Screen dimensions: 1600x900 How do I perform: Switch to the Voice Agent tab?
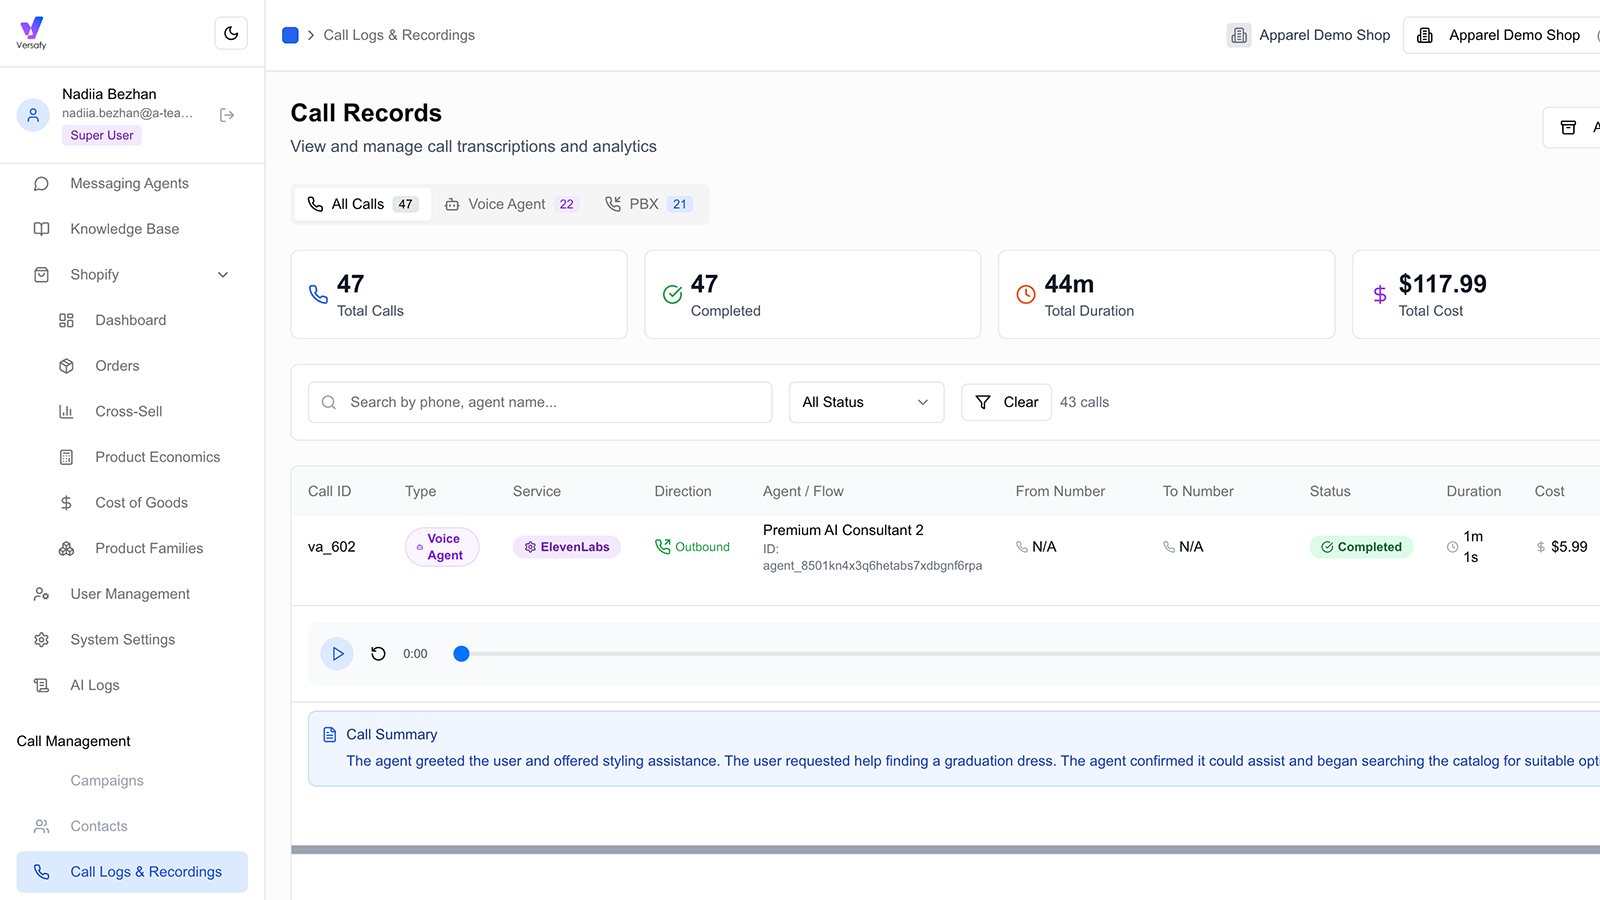511,204
